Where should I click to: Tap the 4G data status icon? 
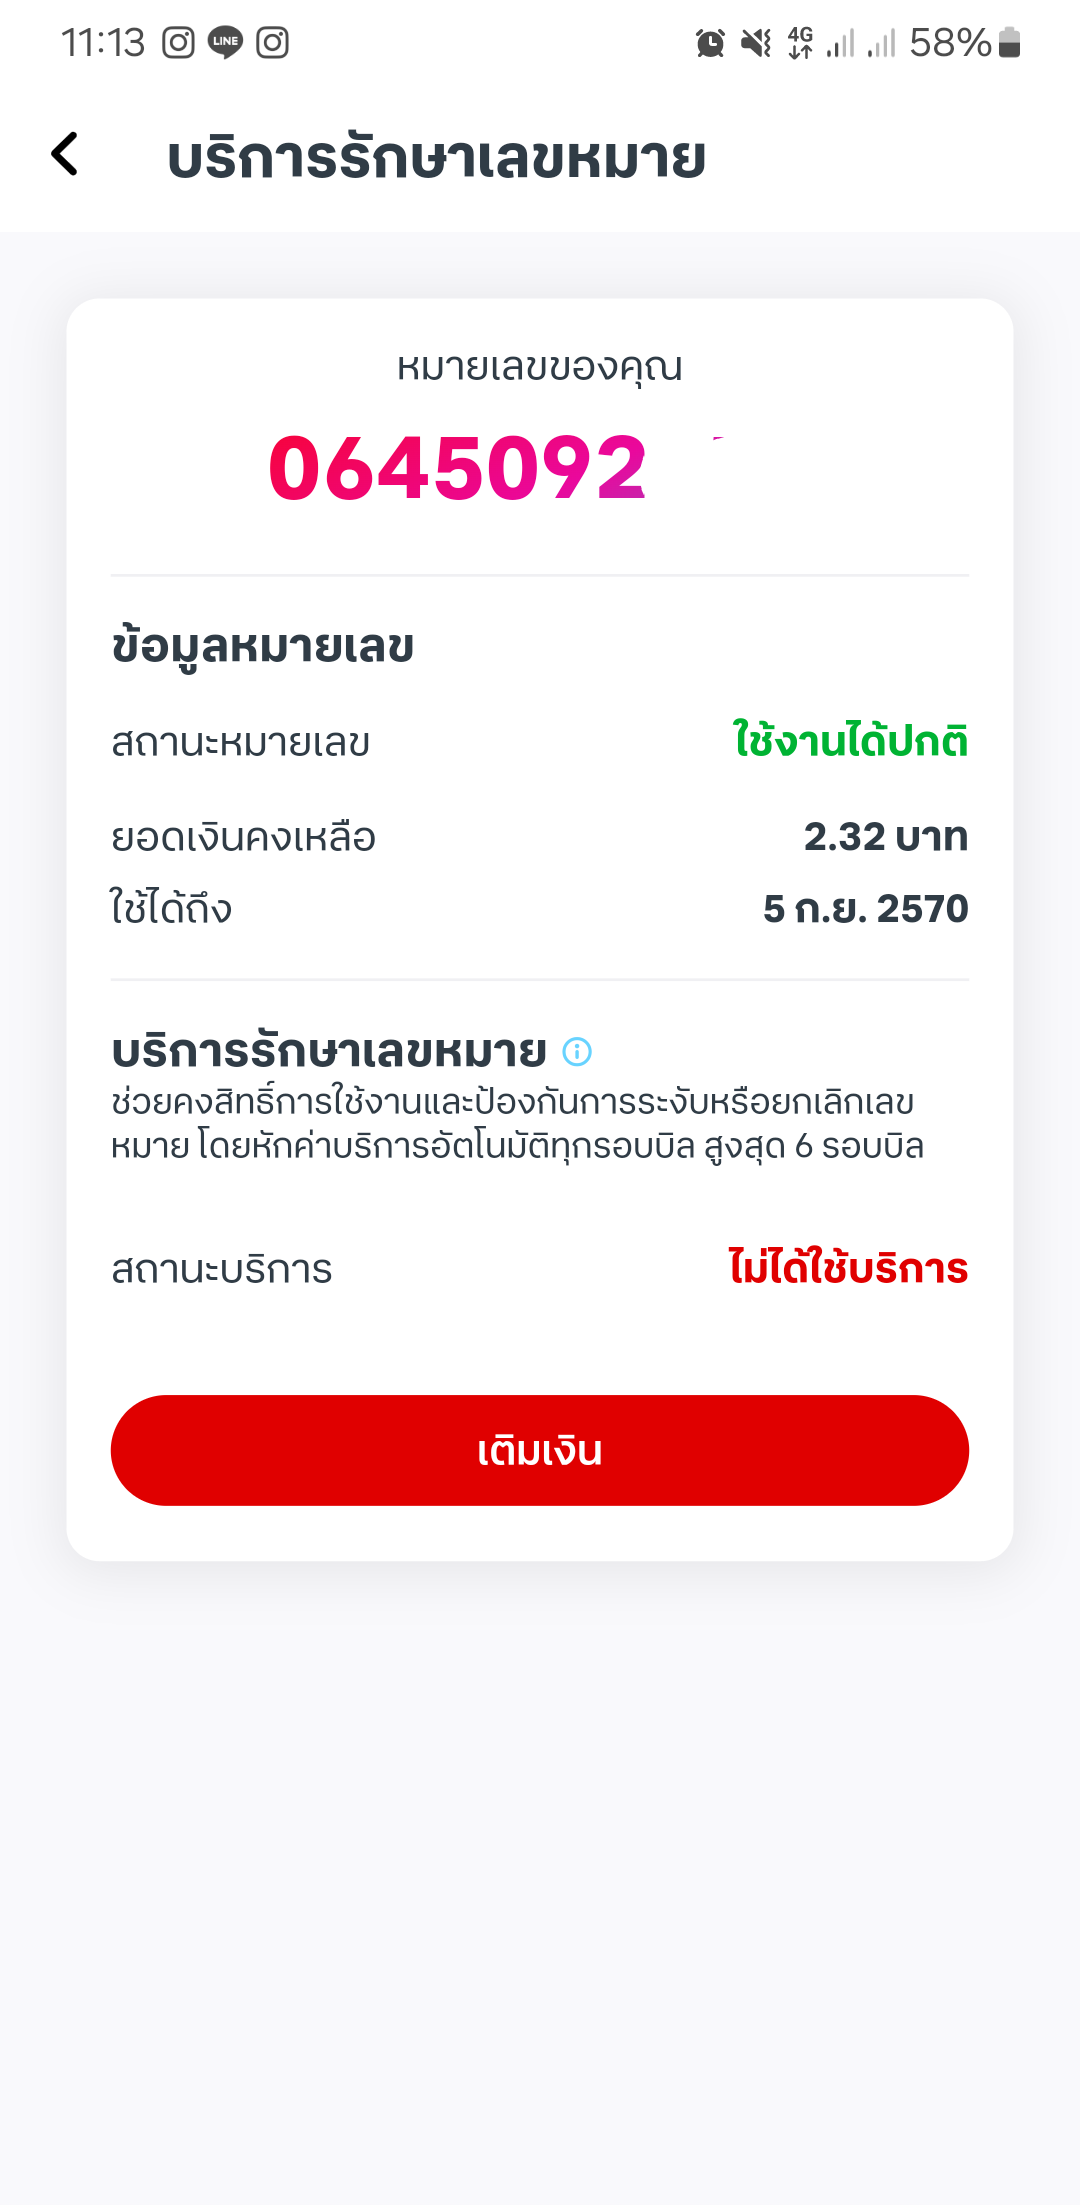(x=801, y=43)
